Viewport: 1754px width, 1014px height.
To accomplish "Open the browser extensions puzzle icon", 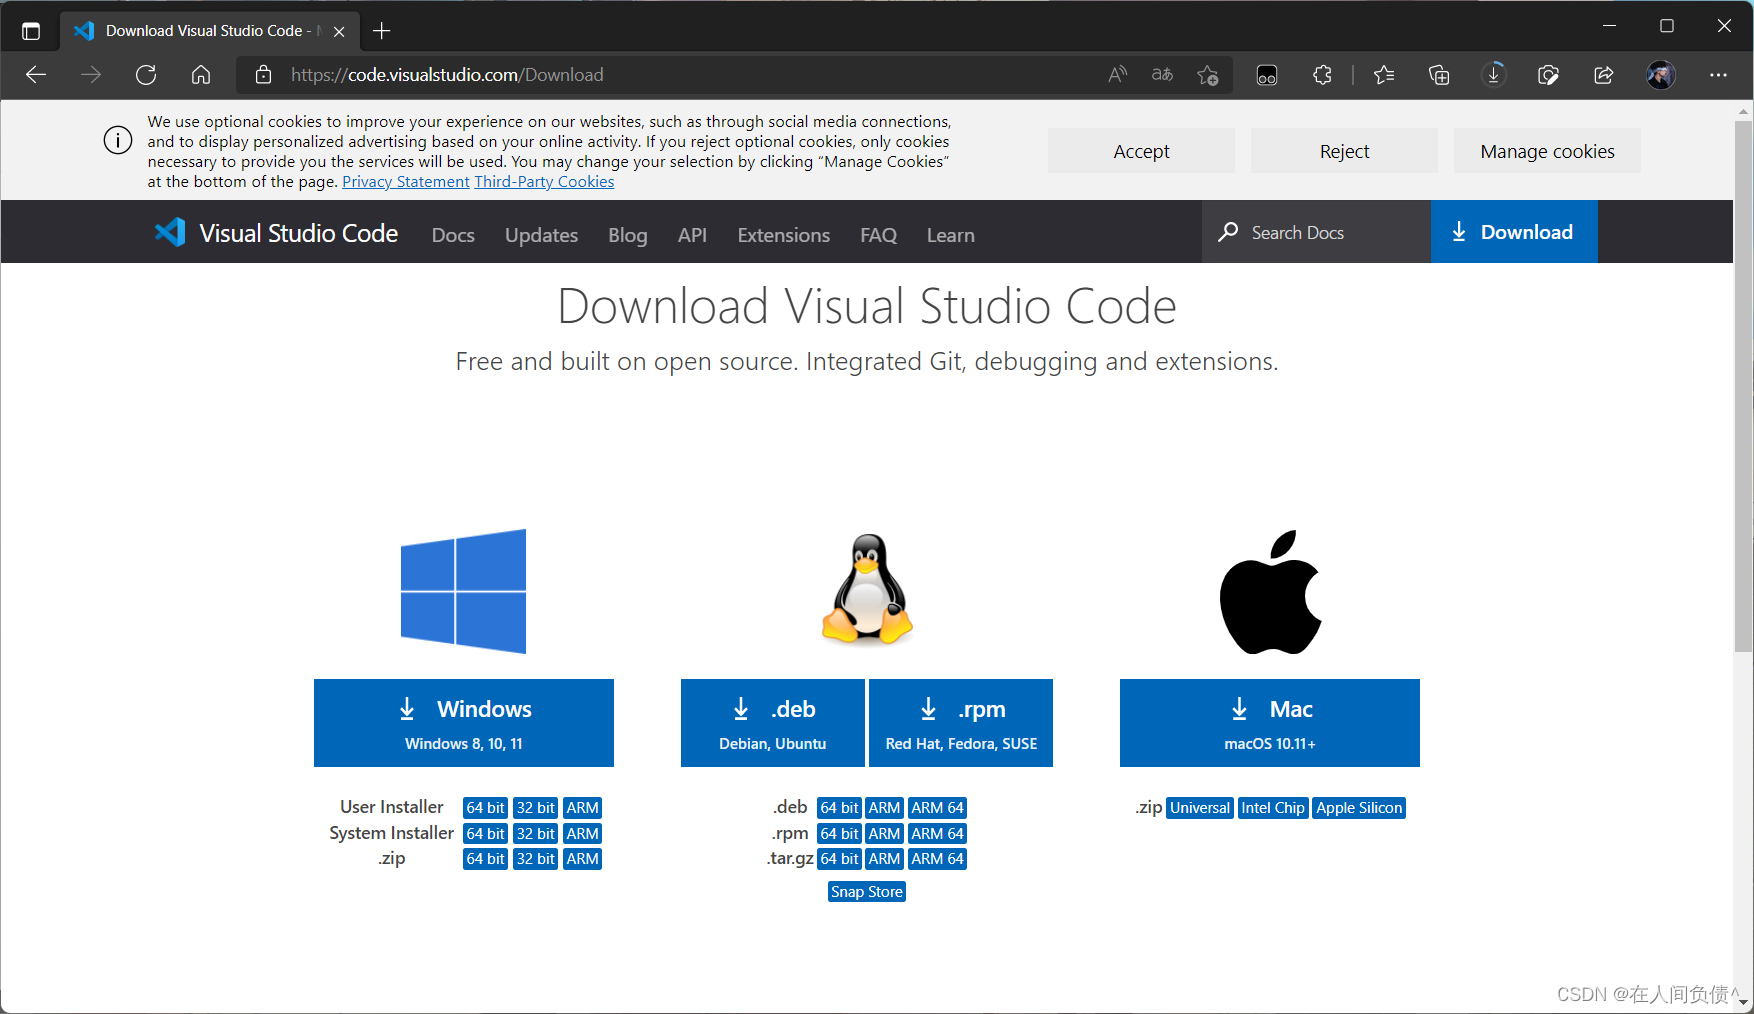I will [x=1322, y=75].
